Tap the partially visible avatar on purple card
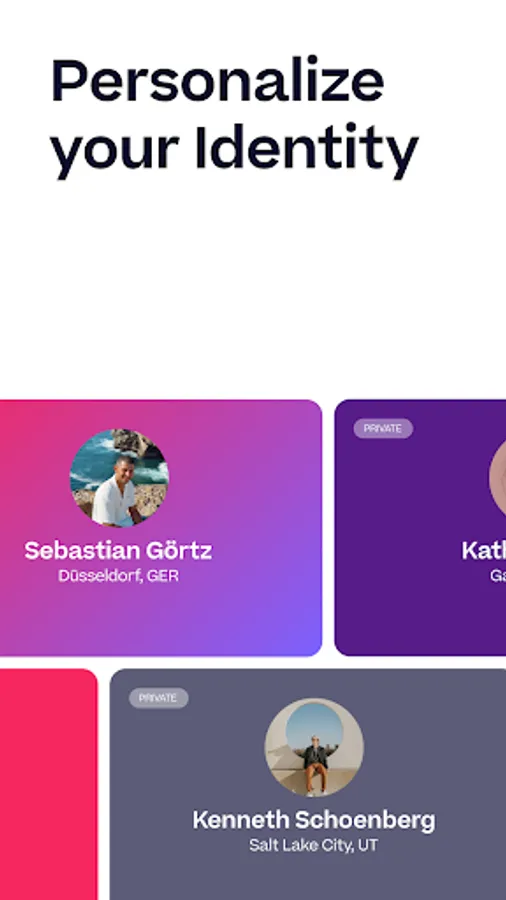Image resolution: width=506 pixels, height=900 pixels. [497, 478]
